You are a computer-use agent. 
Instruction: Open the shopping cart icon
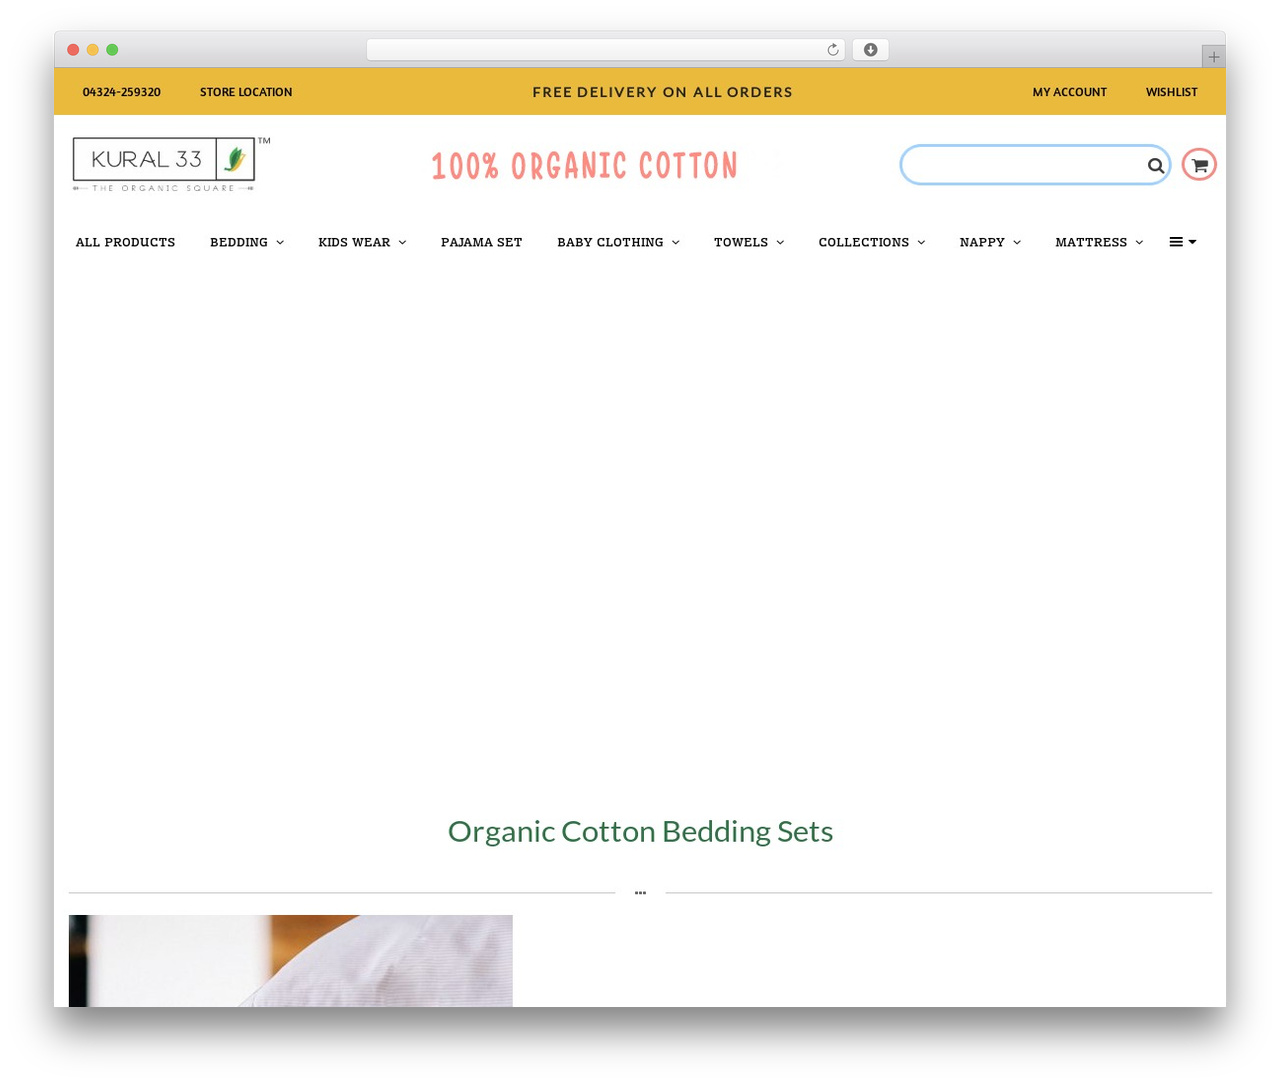click(1199, 165)
